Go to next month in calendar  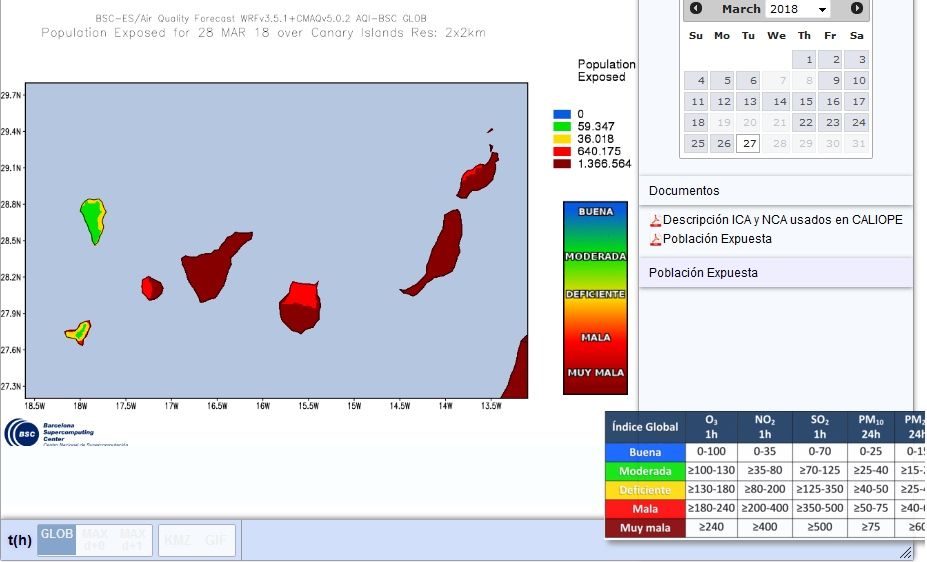857,8
